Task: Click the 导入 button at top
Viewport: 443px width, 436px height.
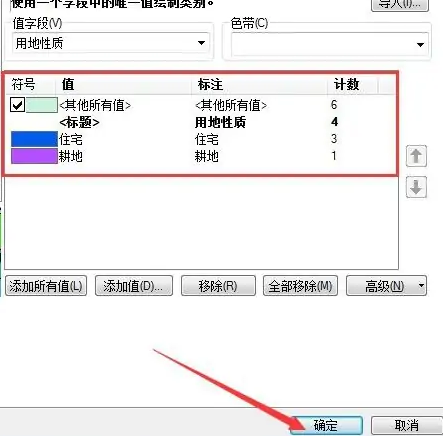Action: tap(400, 5)
